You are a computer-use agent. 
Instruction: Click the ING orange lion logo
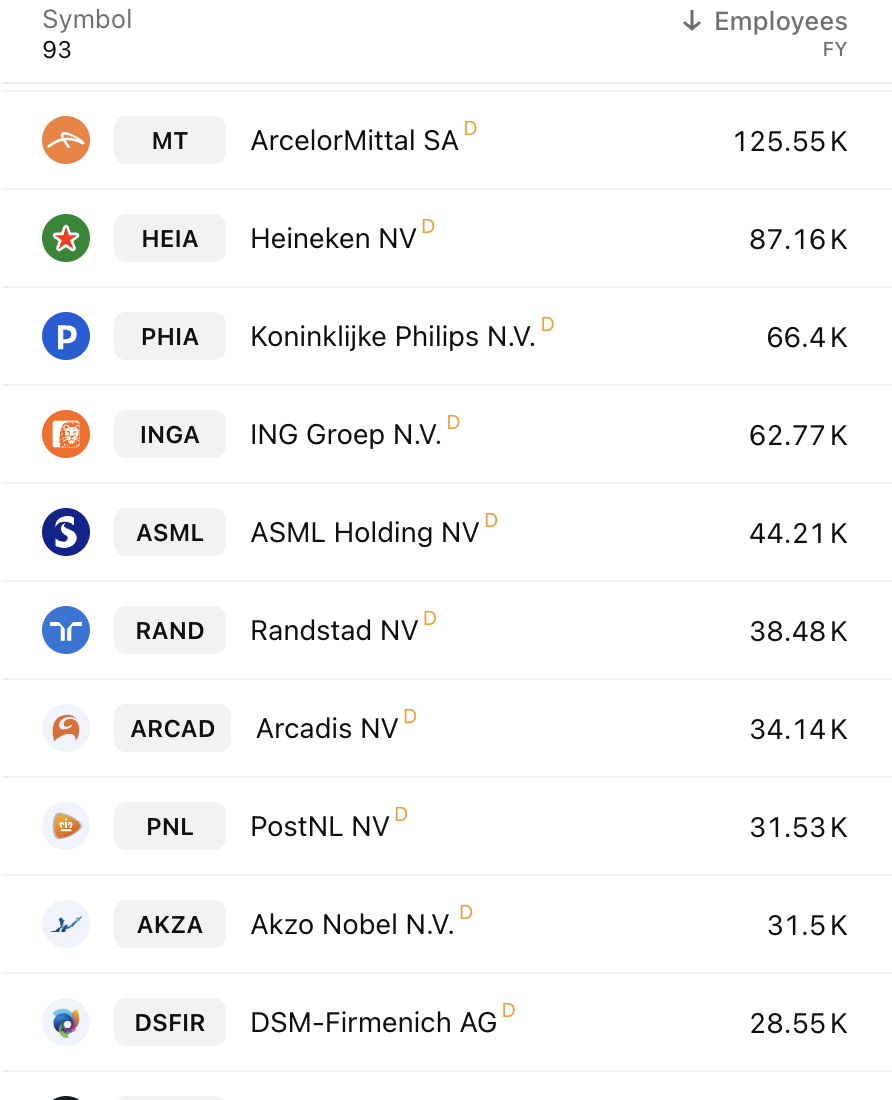[x=66, y=434]
